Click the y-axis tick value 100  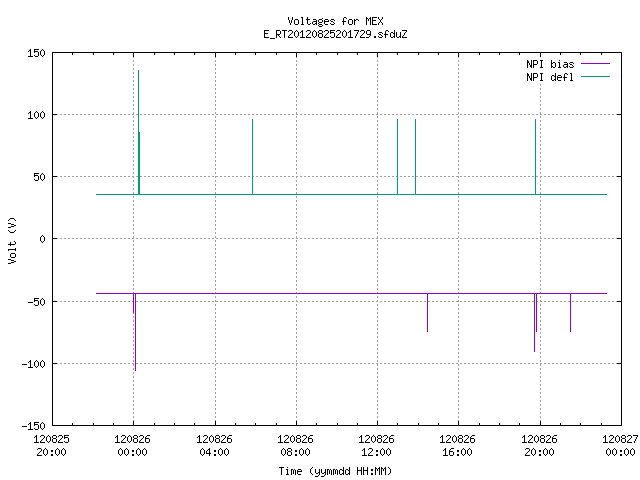36,115
